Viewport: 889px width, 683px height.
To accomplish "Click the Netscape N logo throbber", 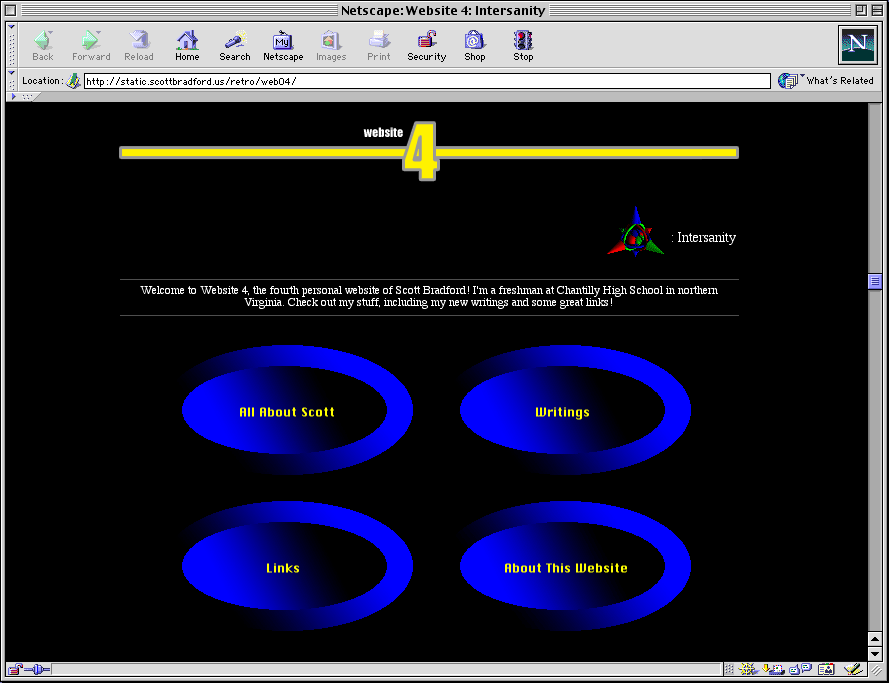I will coord(856,45).
